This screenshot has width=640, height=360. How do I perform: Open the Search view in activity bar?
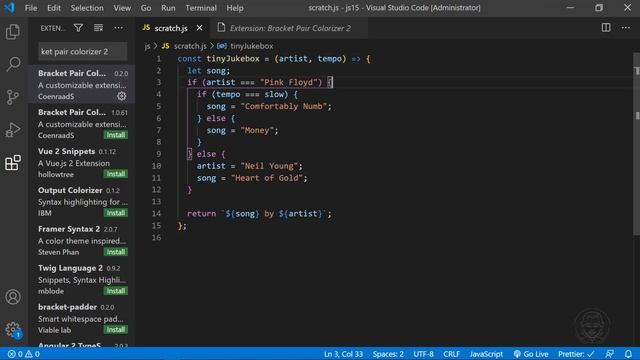tap(13, 64)
